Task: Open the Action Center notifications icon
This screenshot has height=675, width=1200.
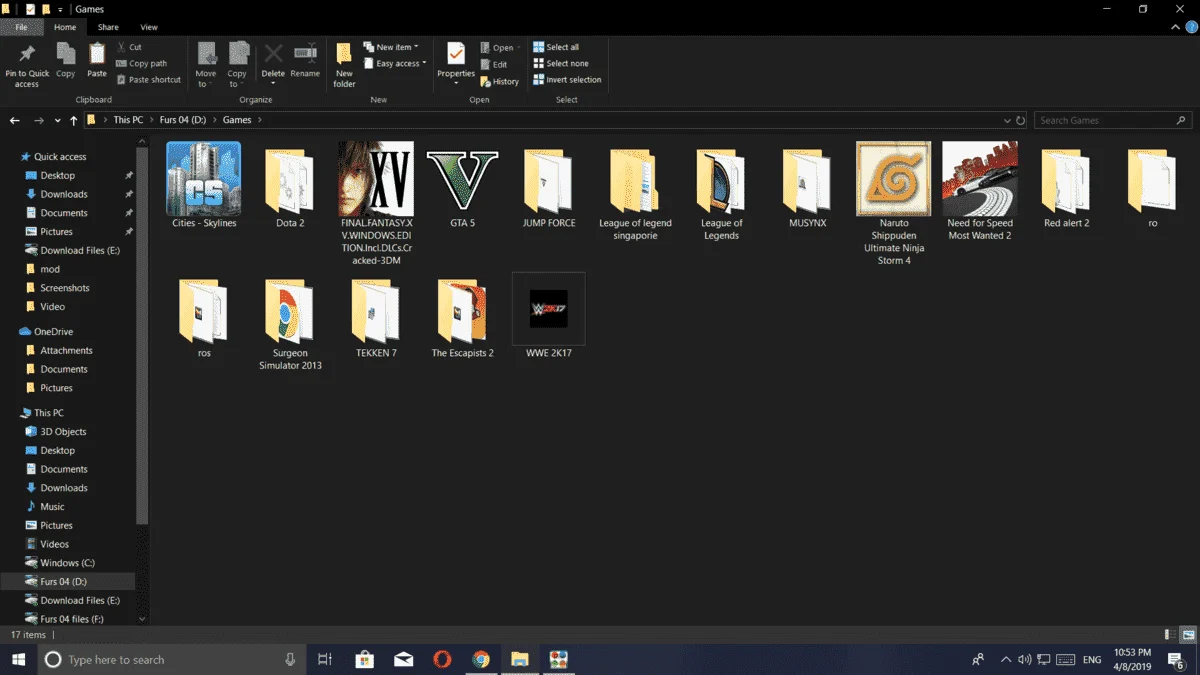Action: [1177, 659]
